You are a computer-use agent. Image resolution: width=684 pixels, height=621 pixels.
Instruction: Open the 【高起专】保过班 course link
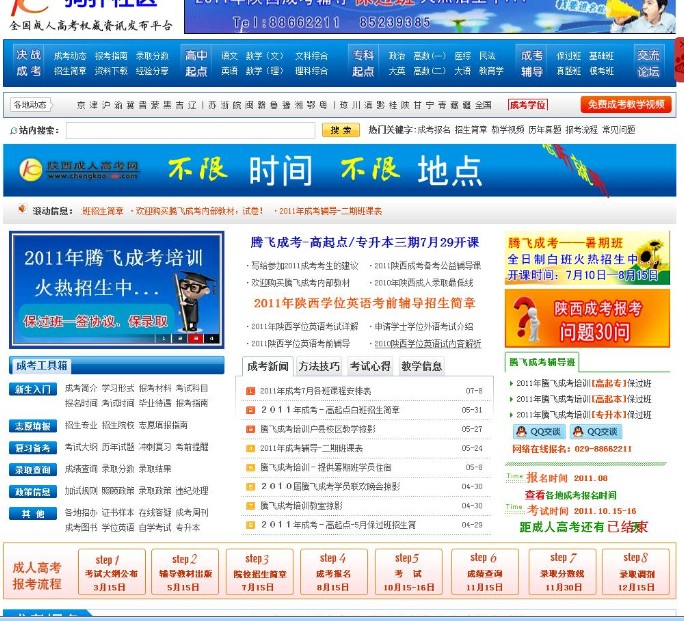pos(584,383)
